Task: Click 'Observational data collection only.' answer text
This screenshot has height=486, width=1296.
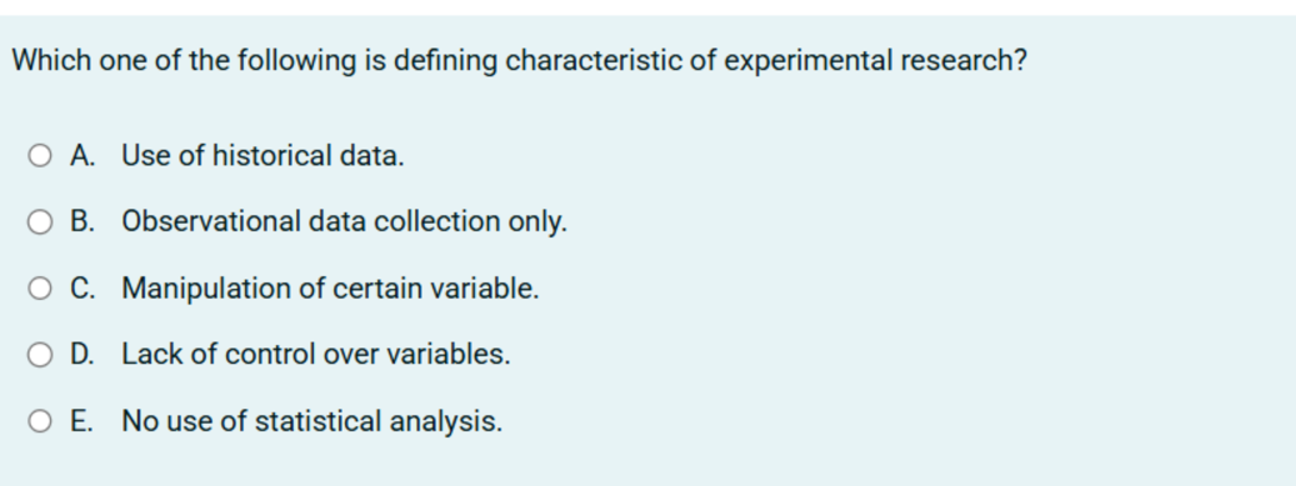Action: click(x=344, y=222)
